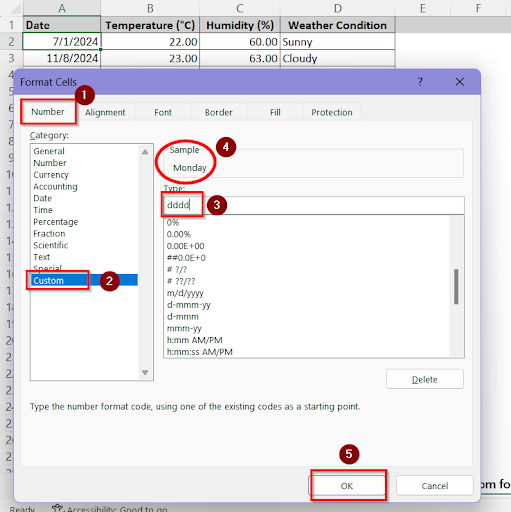Select cell A2 with 7/1/2024
Image resolution: width=511 pixels, height=512 pixels.
(x=62, y=42)
